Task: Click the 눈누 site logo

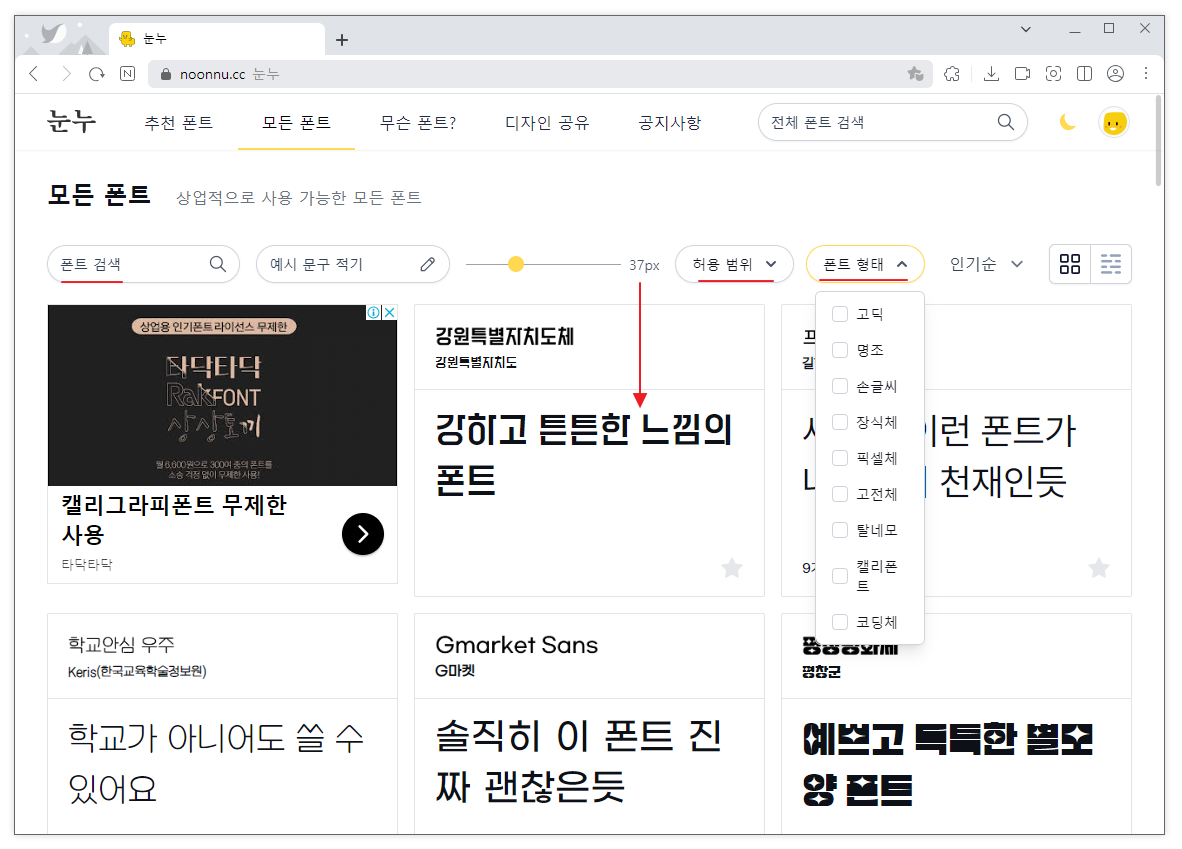Action: [x=72, y=121]
